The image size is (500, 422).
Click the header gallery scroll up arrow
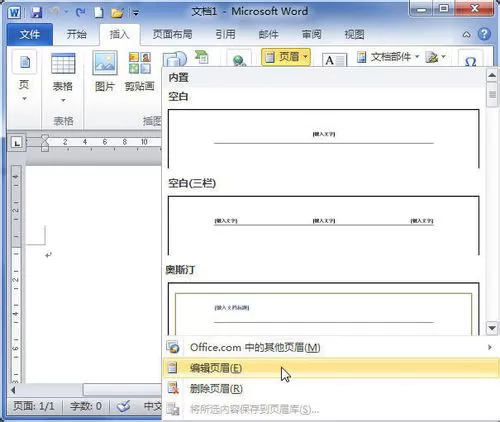point(492,75)
